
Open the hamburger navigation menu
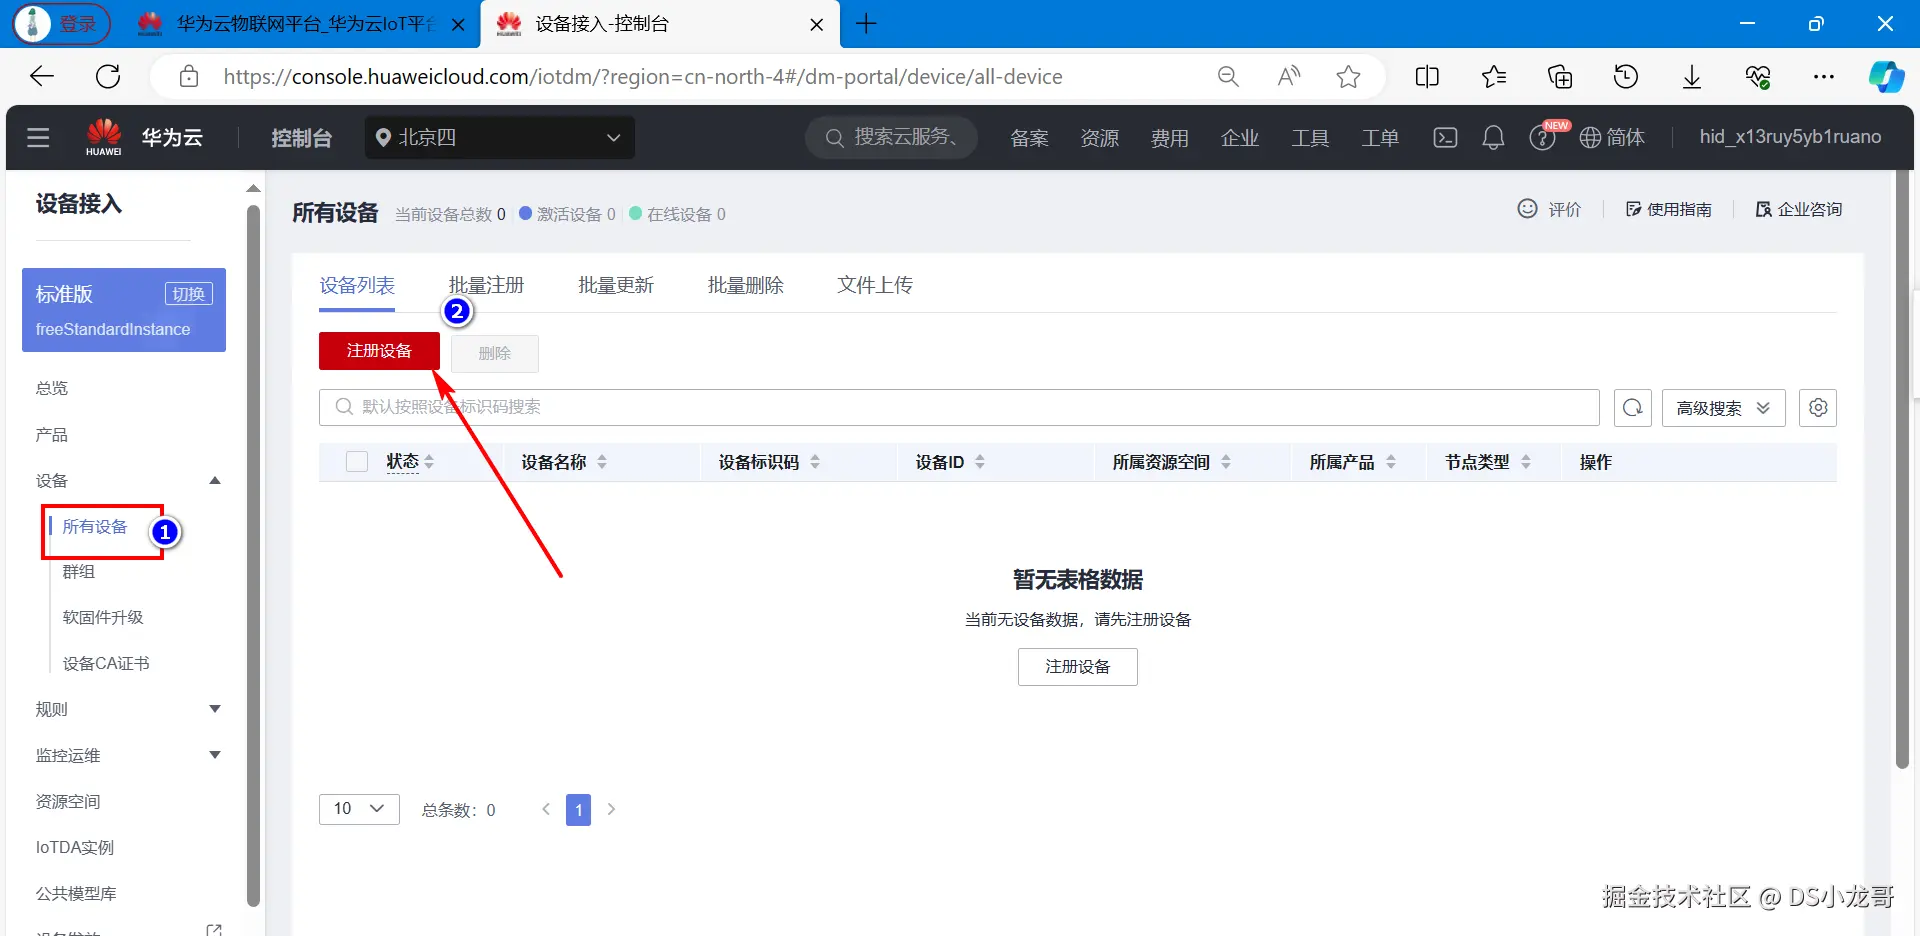(x=38, y=137)
